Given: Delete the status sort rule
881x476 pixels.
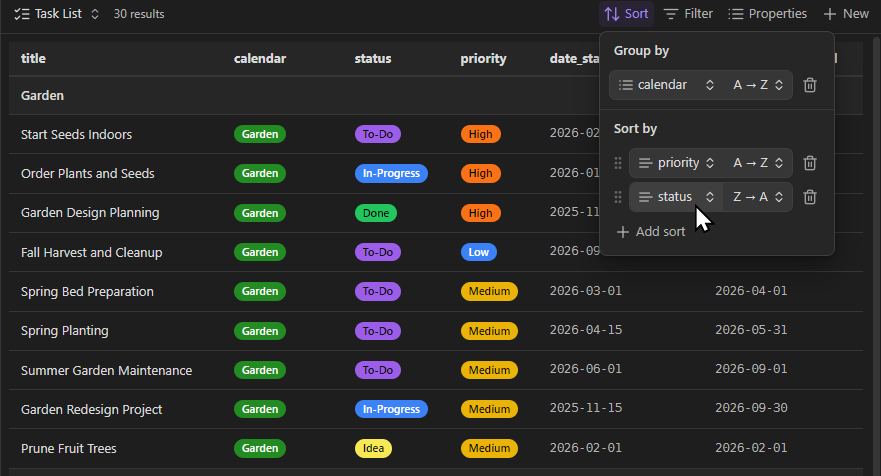Looking at the screenshot, I should [810, 197].
